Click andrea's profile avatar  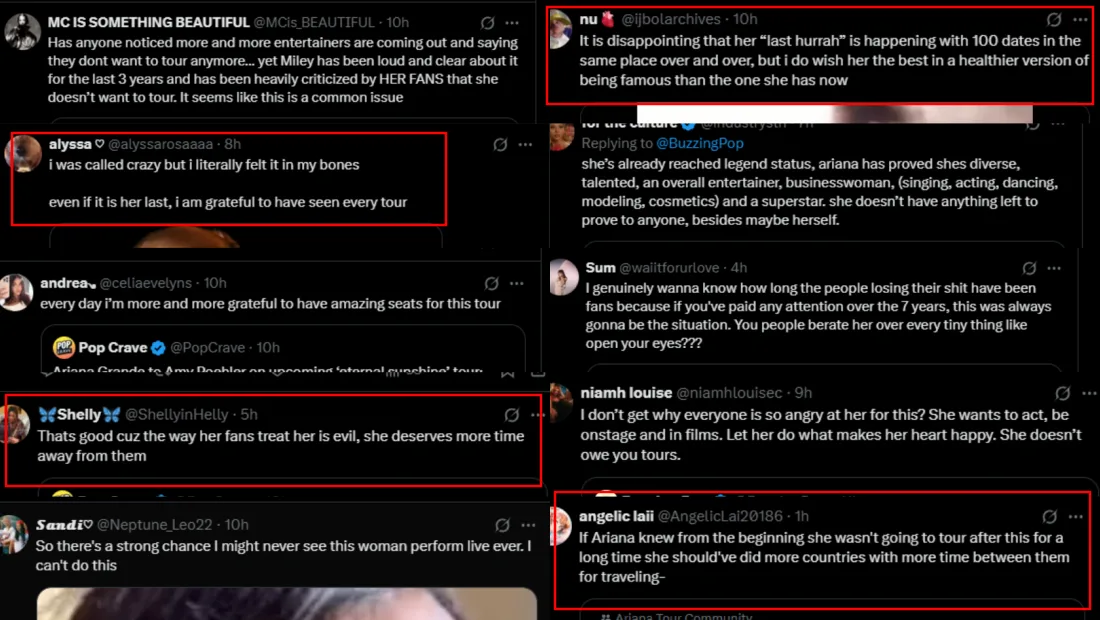pyautogui.click(x=16, y=292)
